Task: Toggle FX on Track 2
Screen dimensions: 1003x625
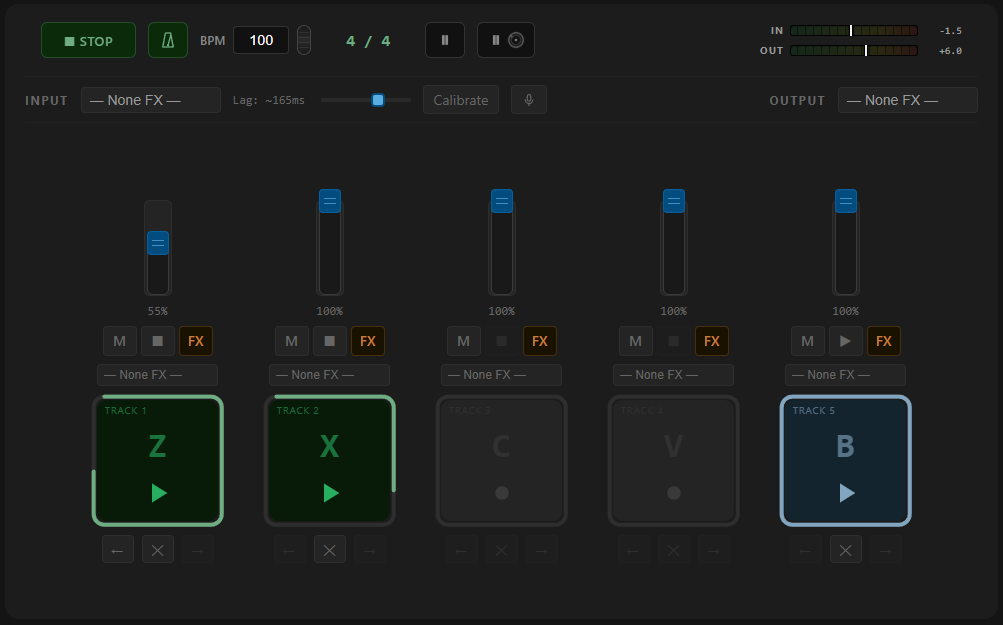Action: 368,341
